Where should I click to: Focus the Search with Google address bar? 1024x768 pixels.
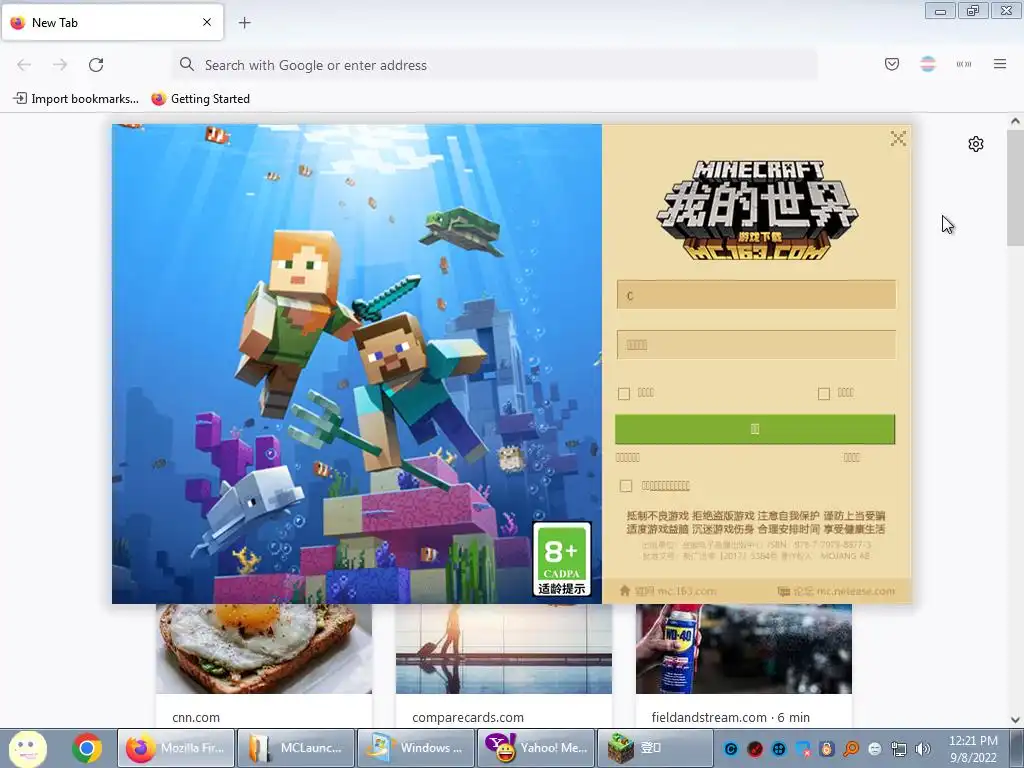pyautogui.click(x=495, y=65)
